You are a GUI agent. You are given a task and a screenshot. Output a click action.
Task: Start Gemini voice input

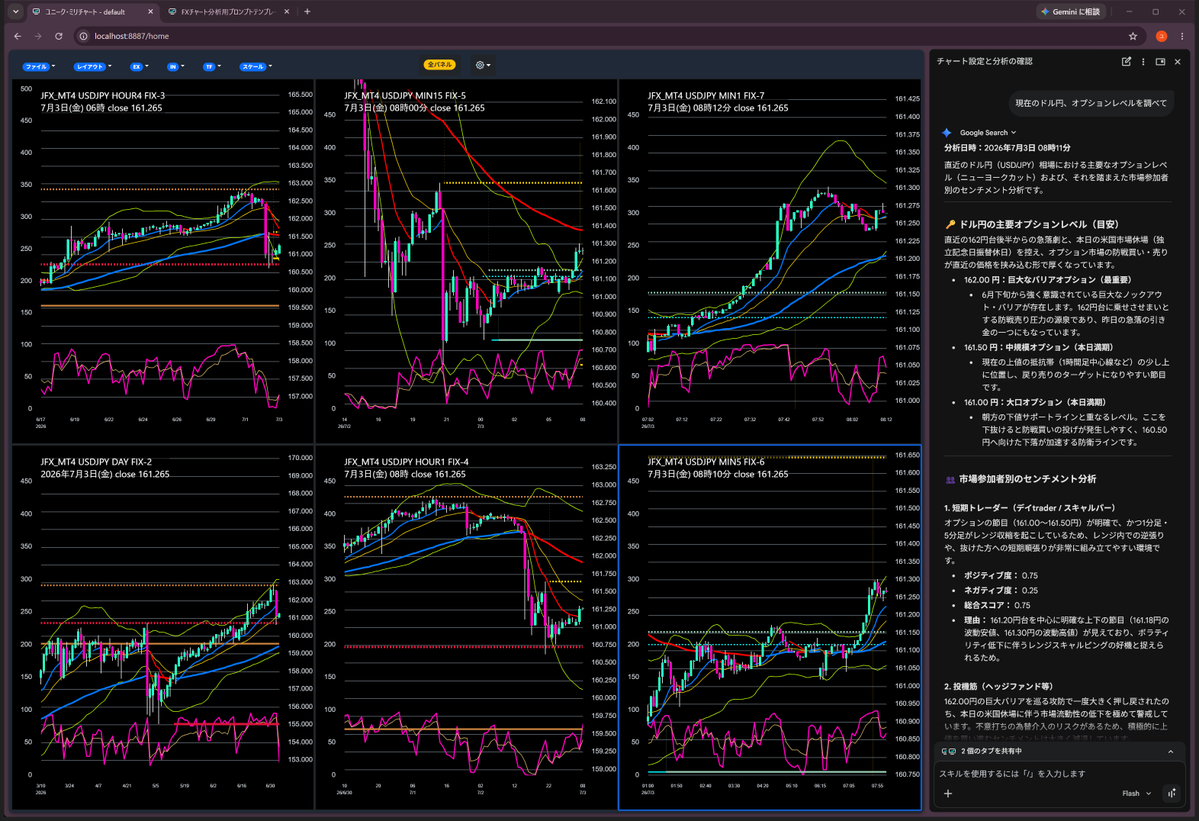pos(1171,793)
